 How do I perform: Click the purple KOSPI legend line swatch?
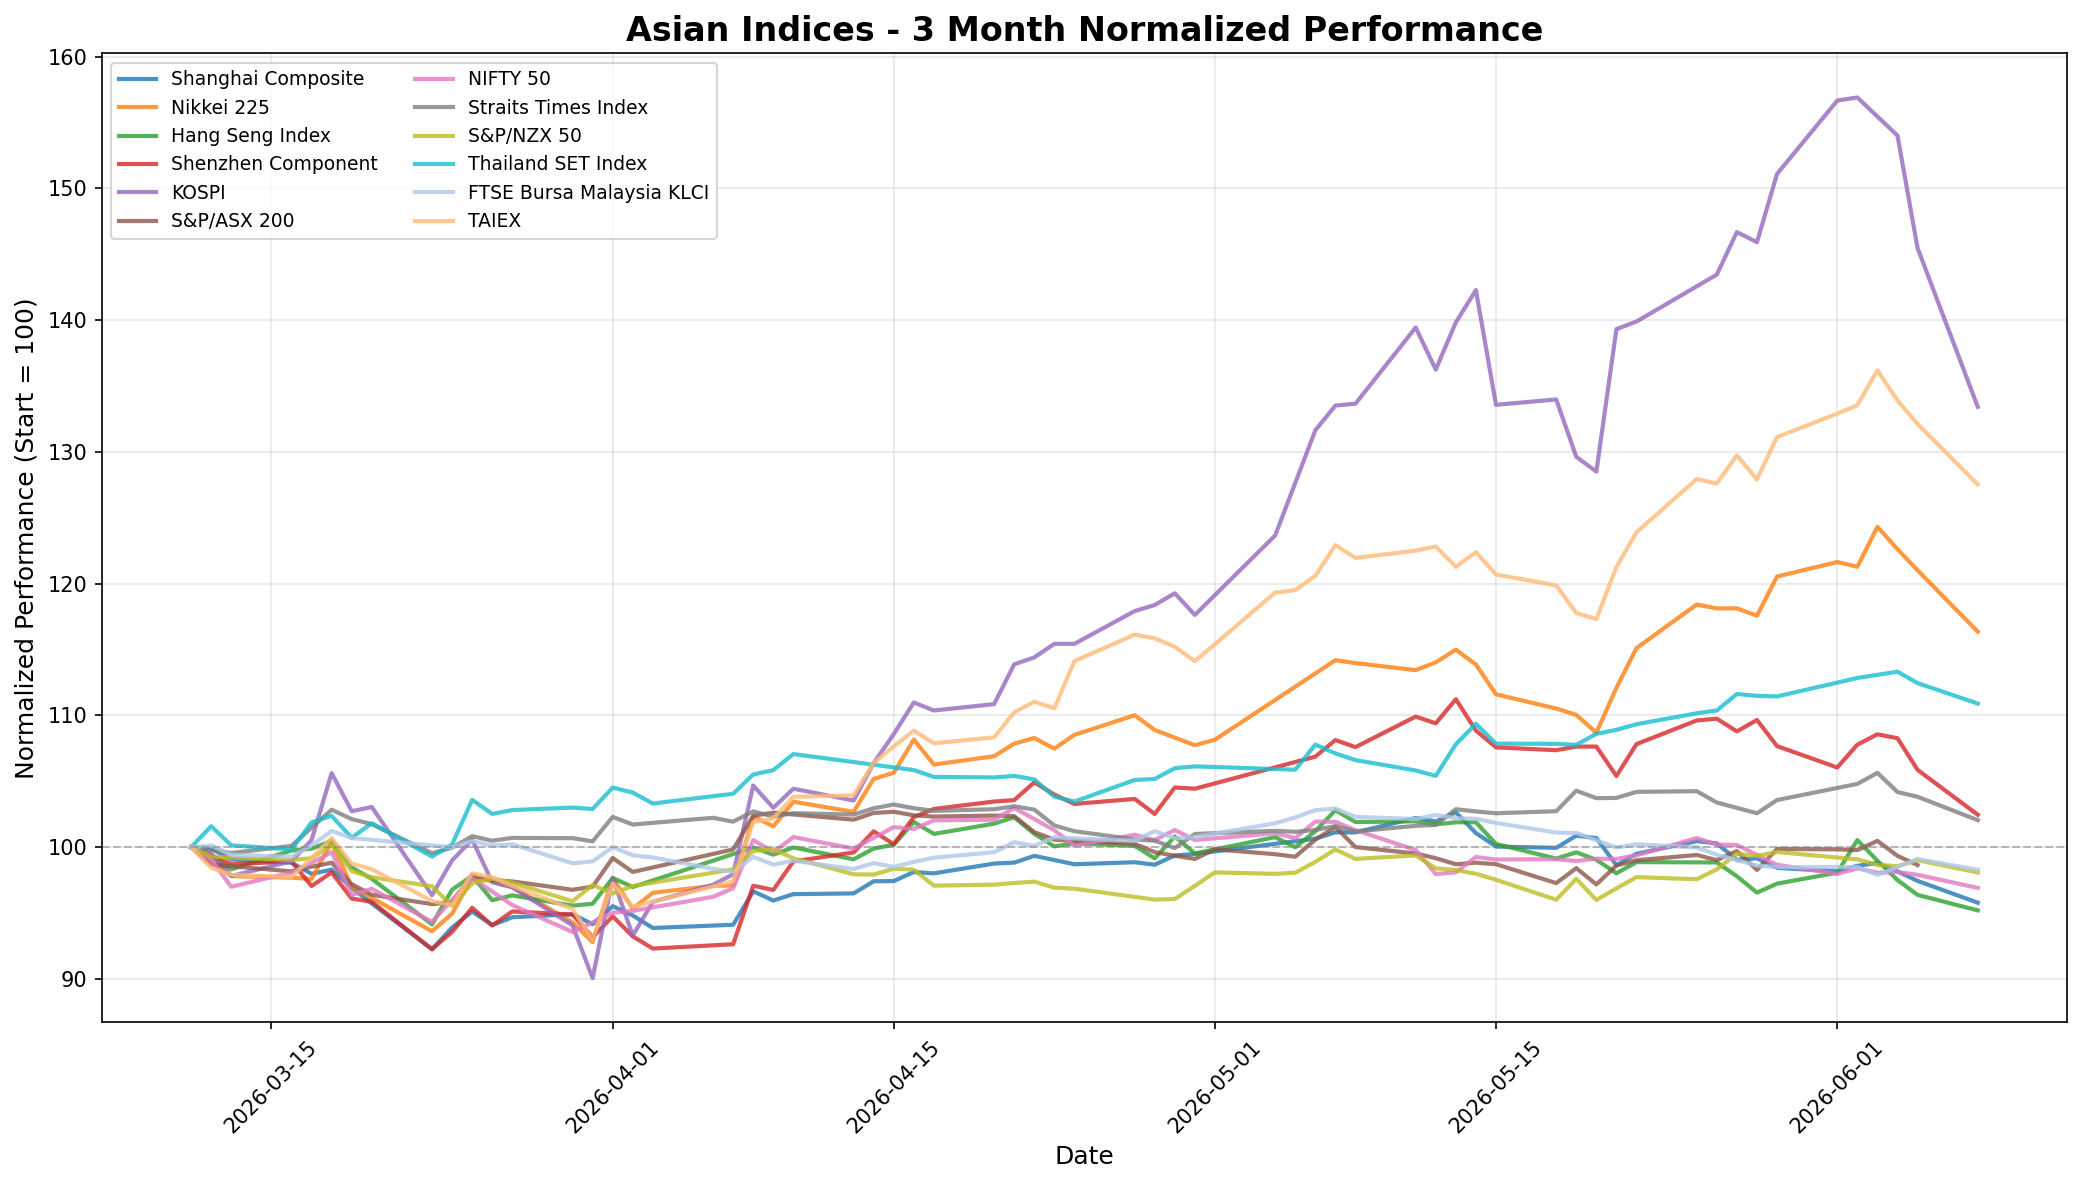pos(138,192)
